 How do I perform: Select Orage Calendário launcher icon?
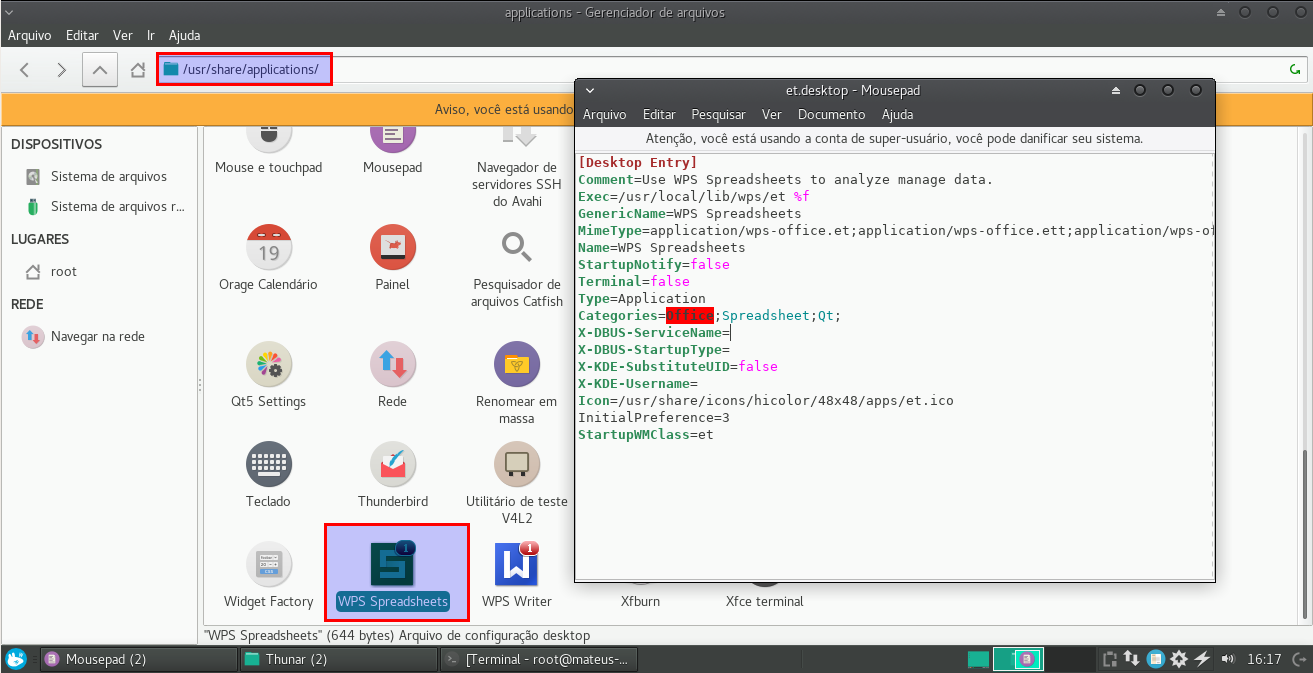[x=268, y=258]
